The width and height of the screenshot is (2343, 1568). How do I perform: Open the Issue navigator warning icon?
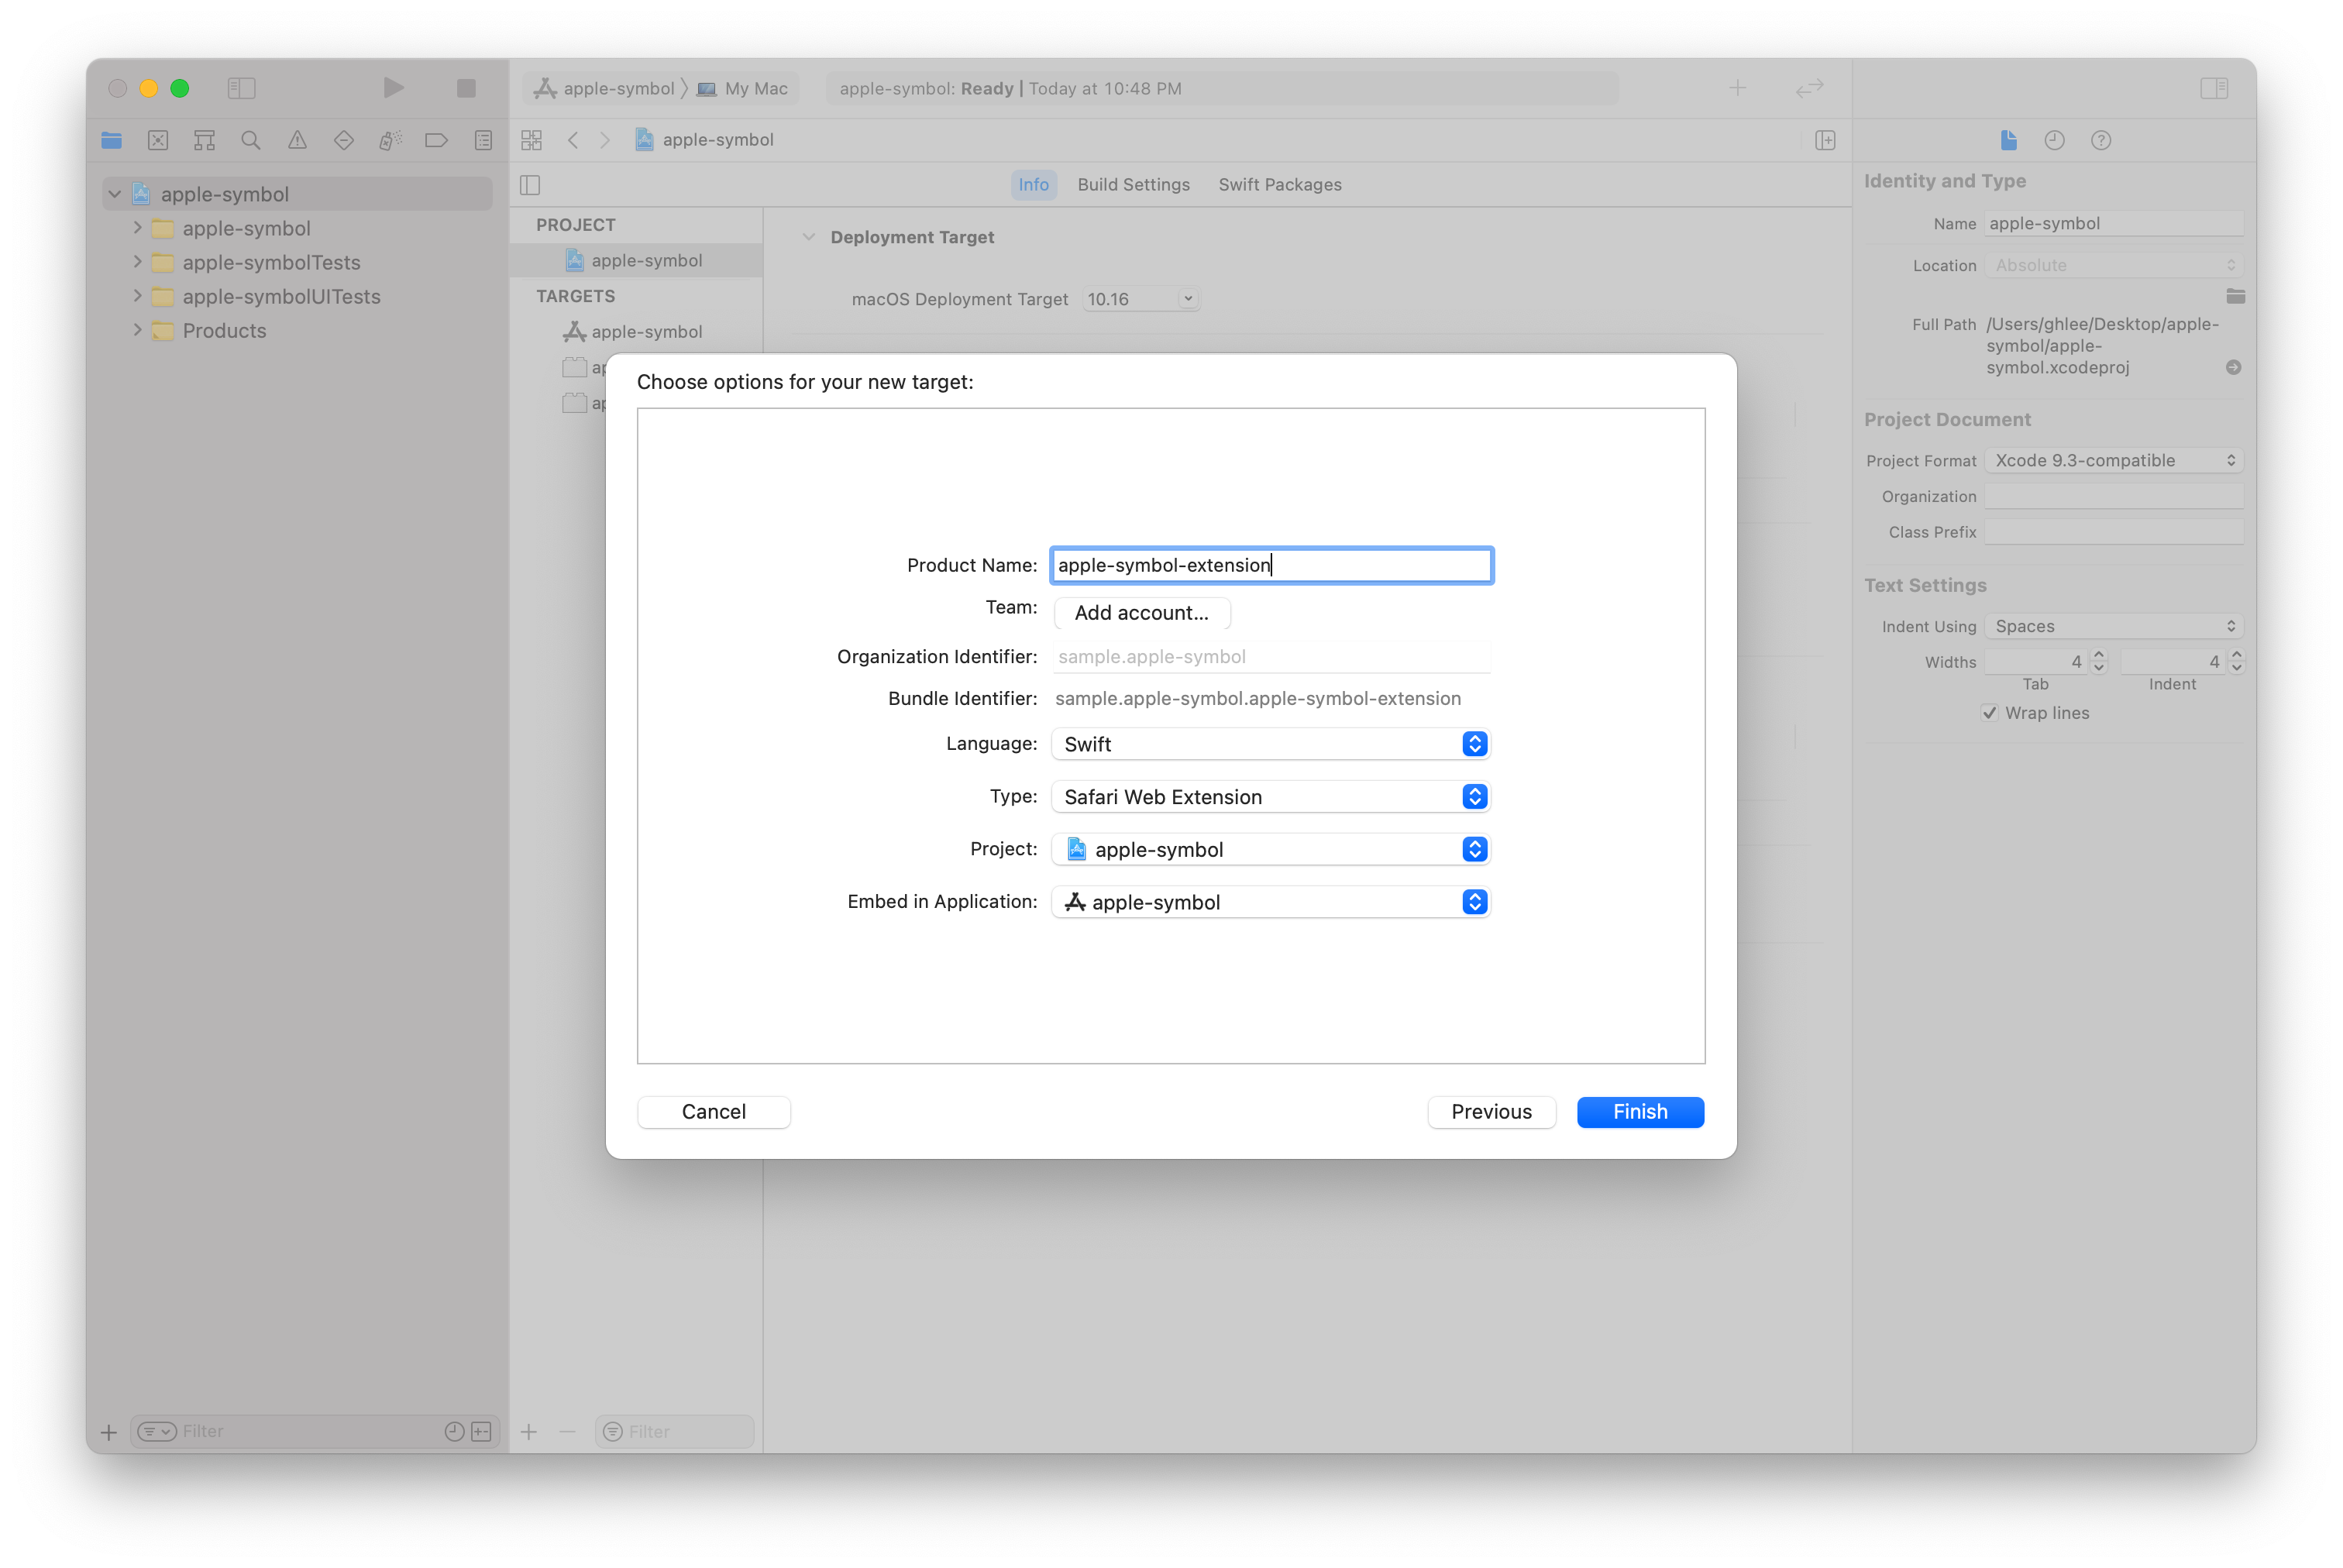[297, 140]
